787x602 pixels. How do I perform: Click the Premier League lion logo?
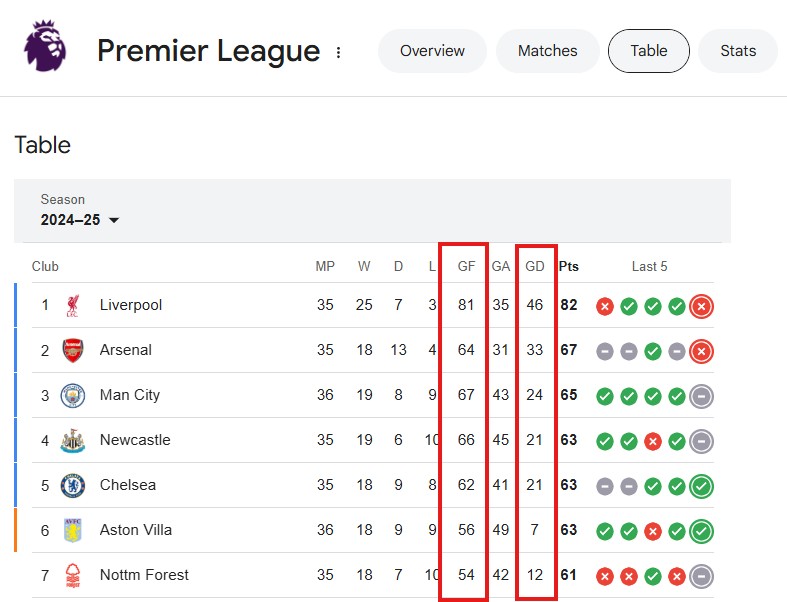pos(47,48)
